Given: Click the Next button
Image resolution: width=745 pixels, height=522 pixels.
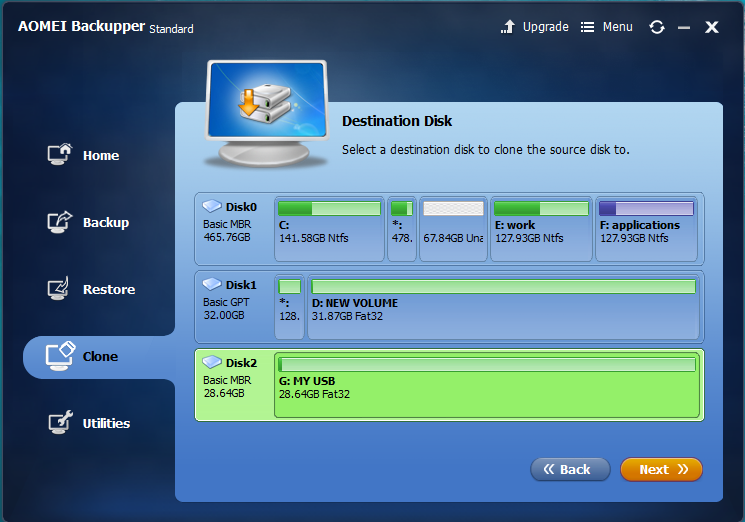Looking at the screenshot, I should click(661, 469).
